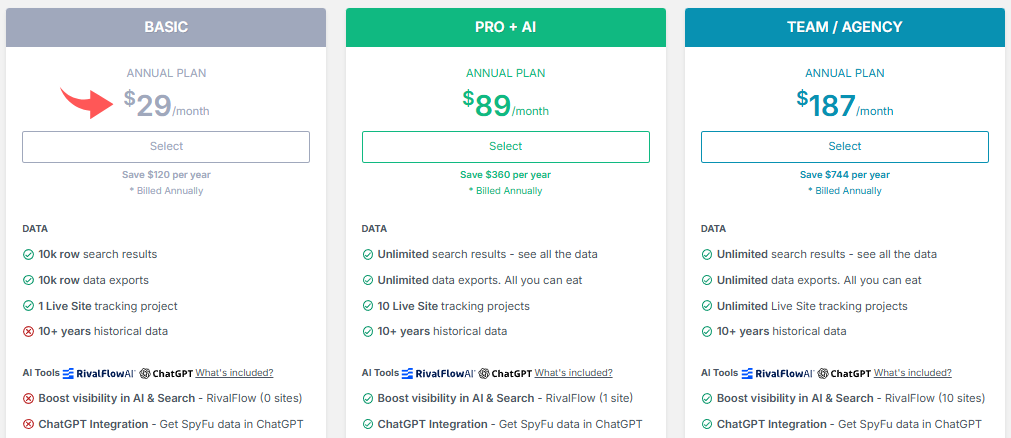
Task: Click the BASIC plan header tab
Action: click(166, 27)
